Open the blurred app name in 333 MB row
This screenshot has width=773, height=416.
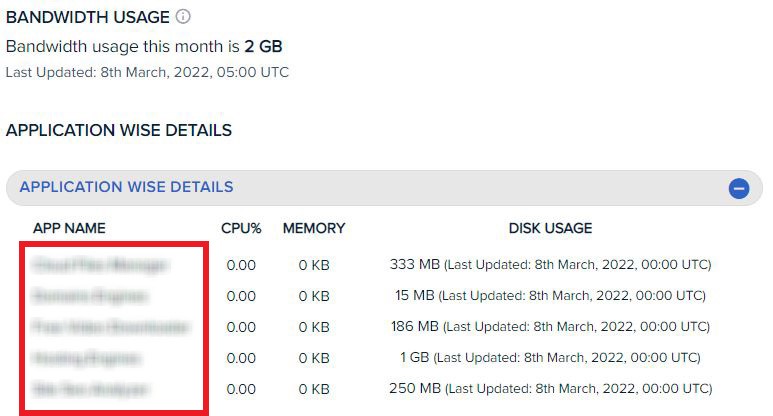point(100,265)
